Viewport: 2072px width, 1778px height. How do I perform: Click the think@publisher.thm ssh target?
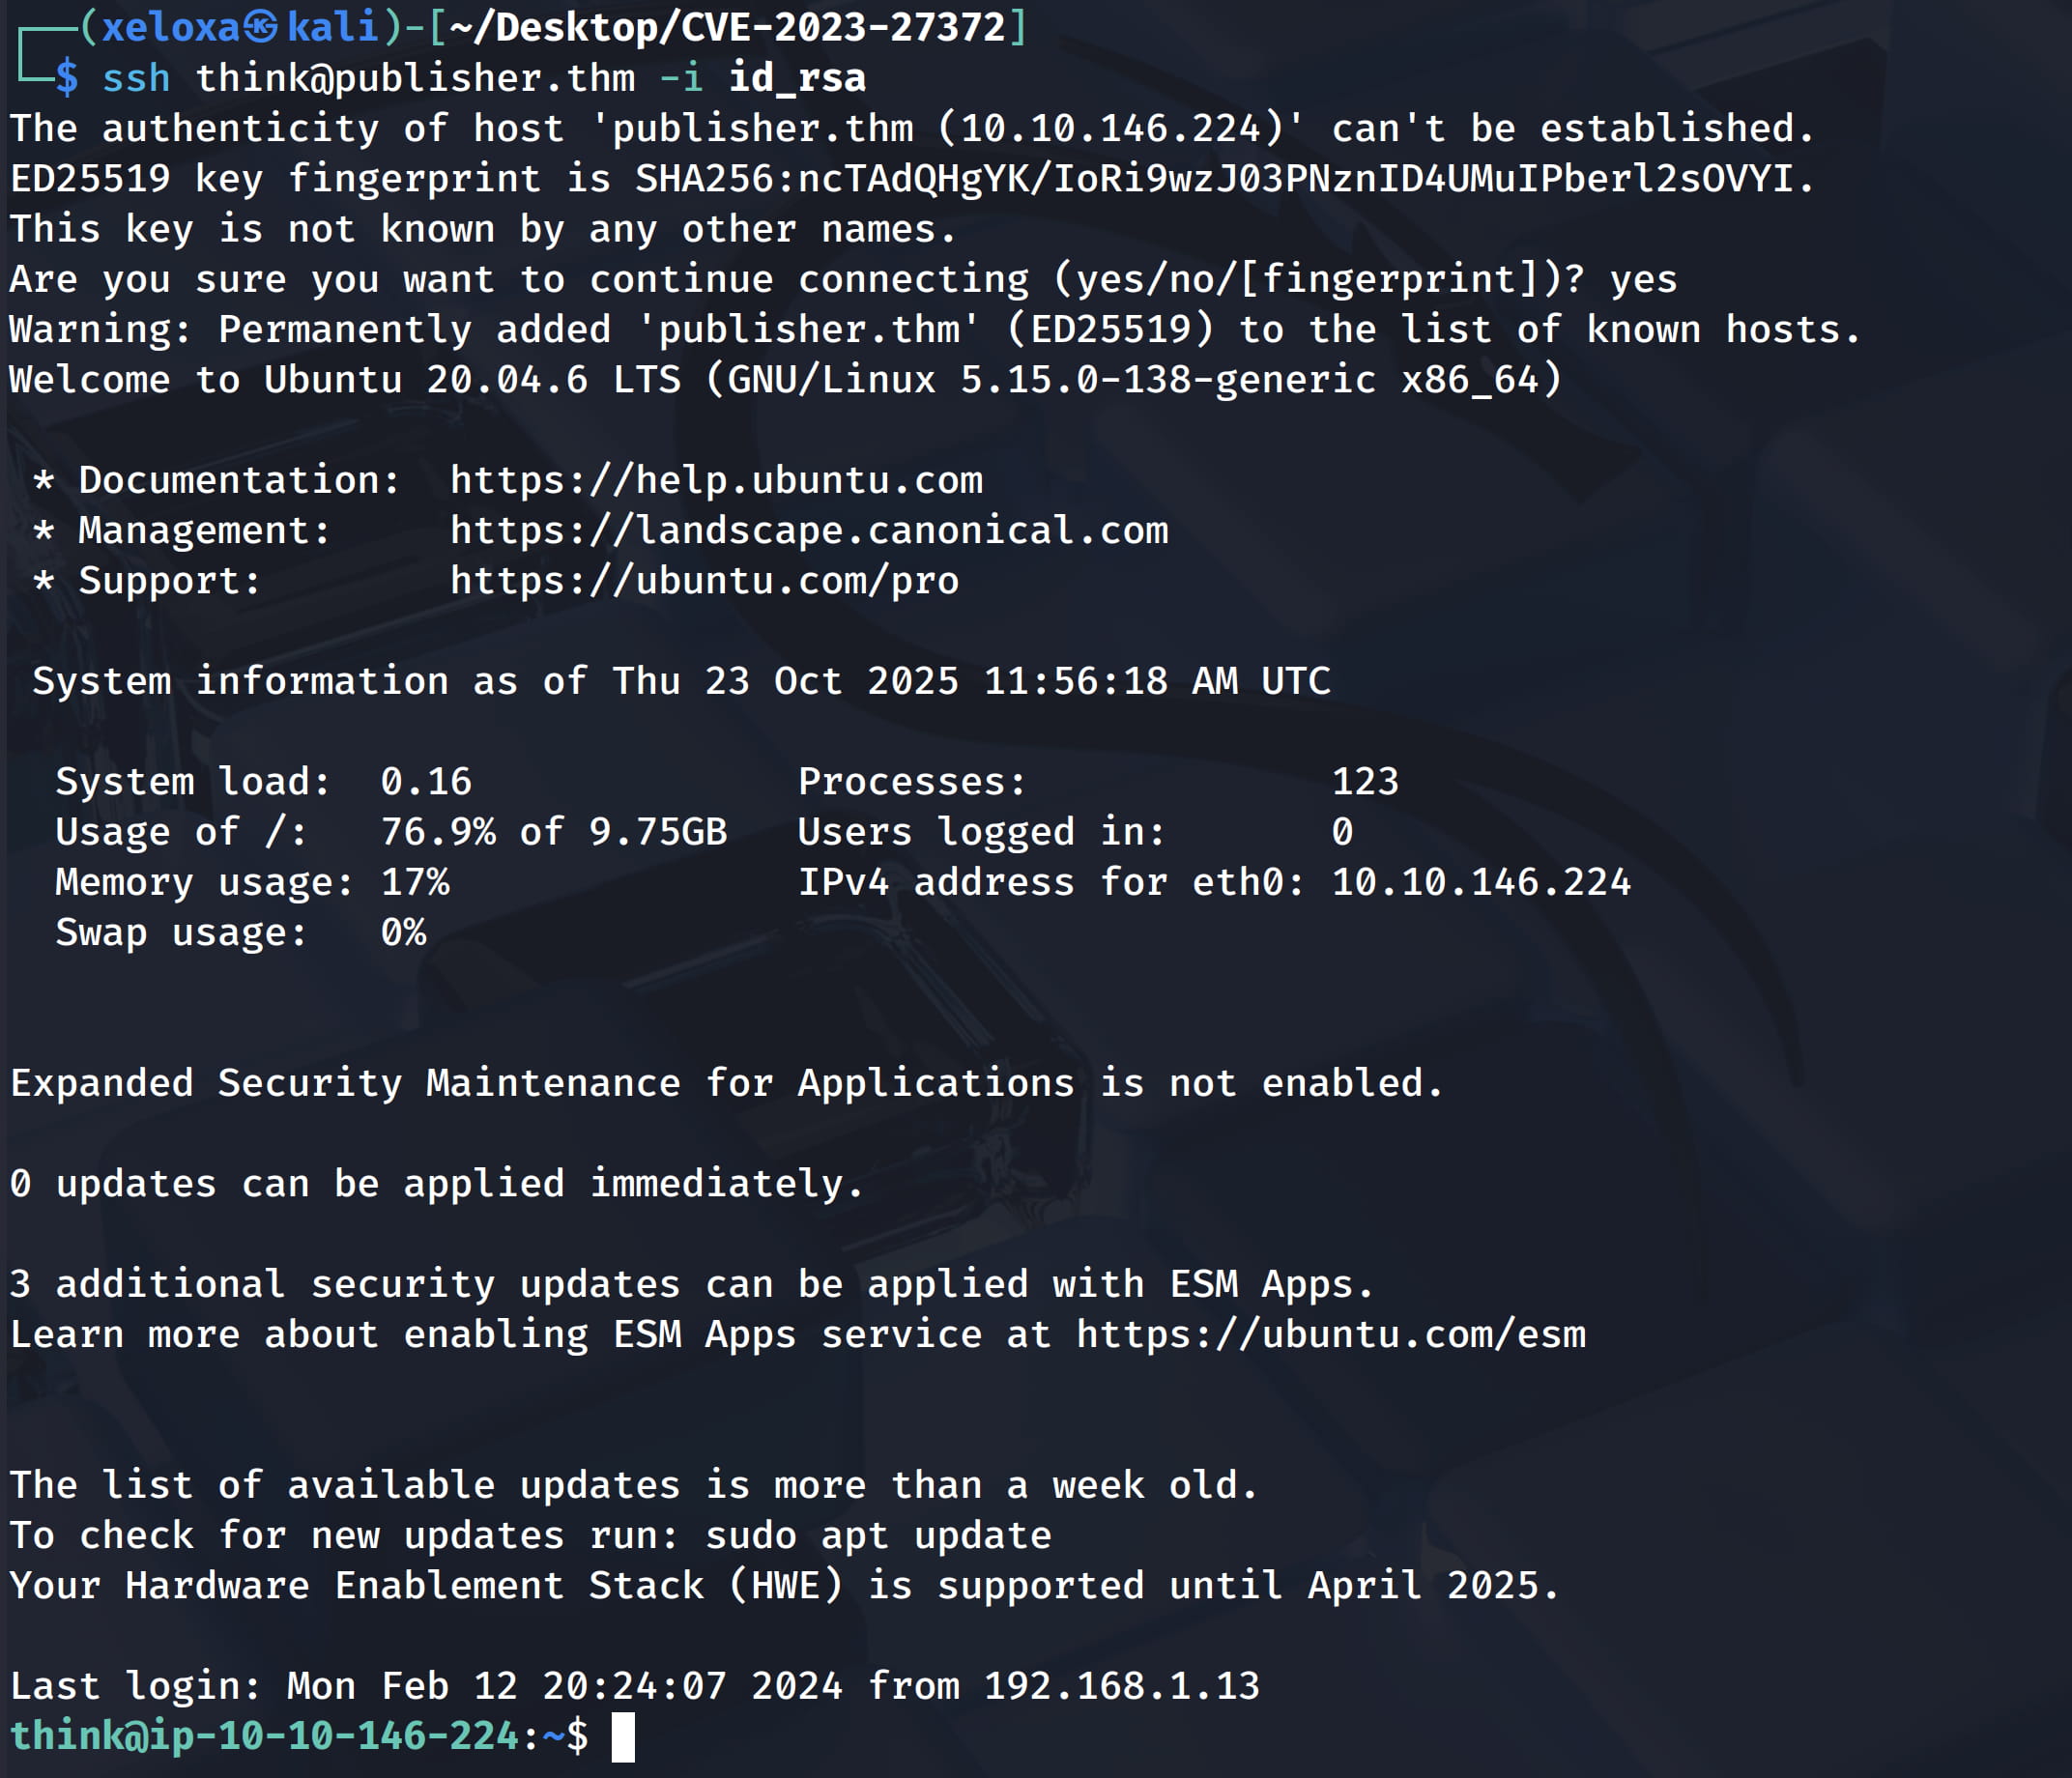415,78
